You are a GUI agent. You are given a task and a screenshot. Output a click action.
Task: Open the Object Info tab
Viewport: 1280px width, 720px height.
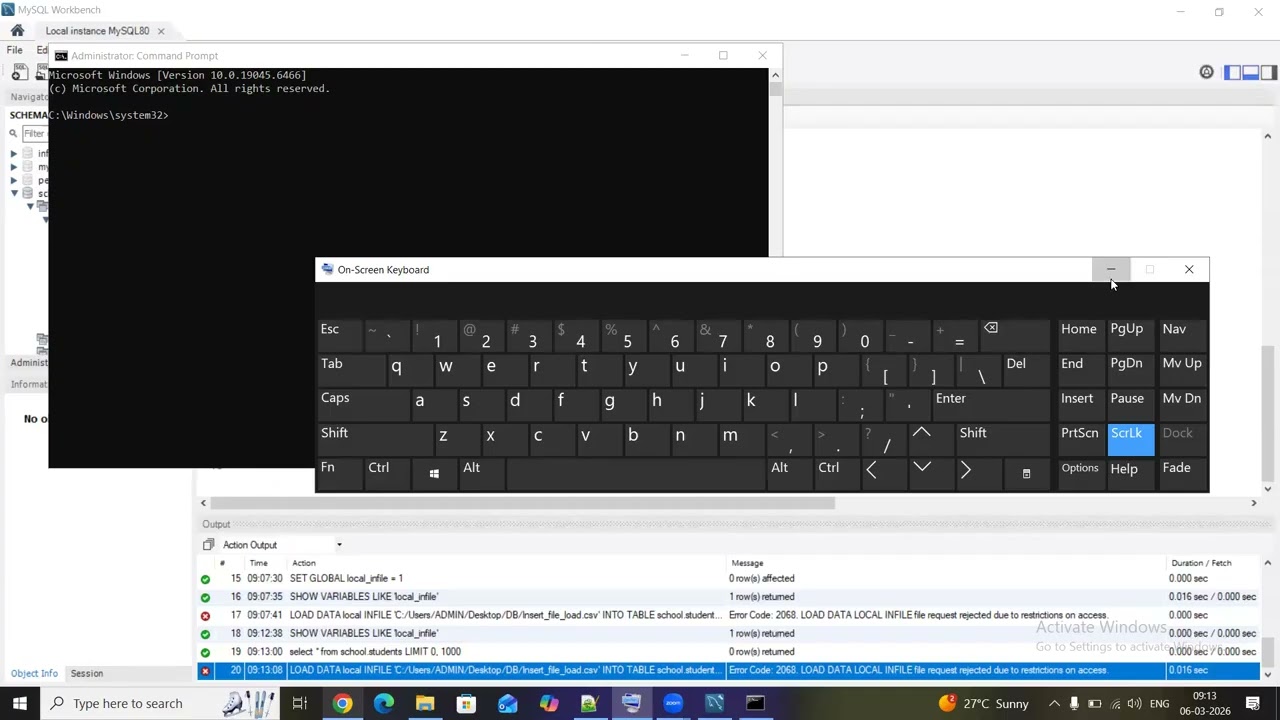[x=34, y=673]
